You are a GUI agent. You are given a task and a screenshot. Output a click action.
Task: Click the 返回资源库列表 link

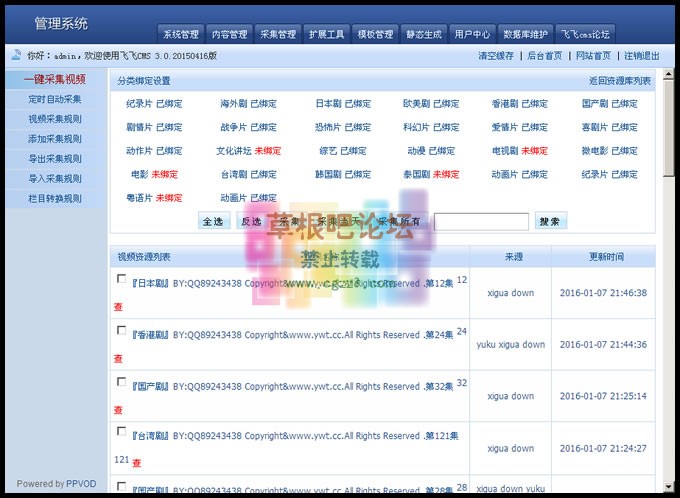[620, 81]
